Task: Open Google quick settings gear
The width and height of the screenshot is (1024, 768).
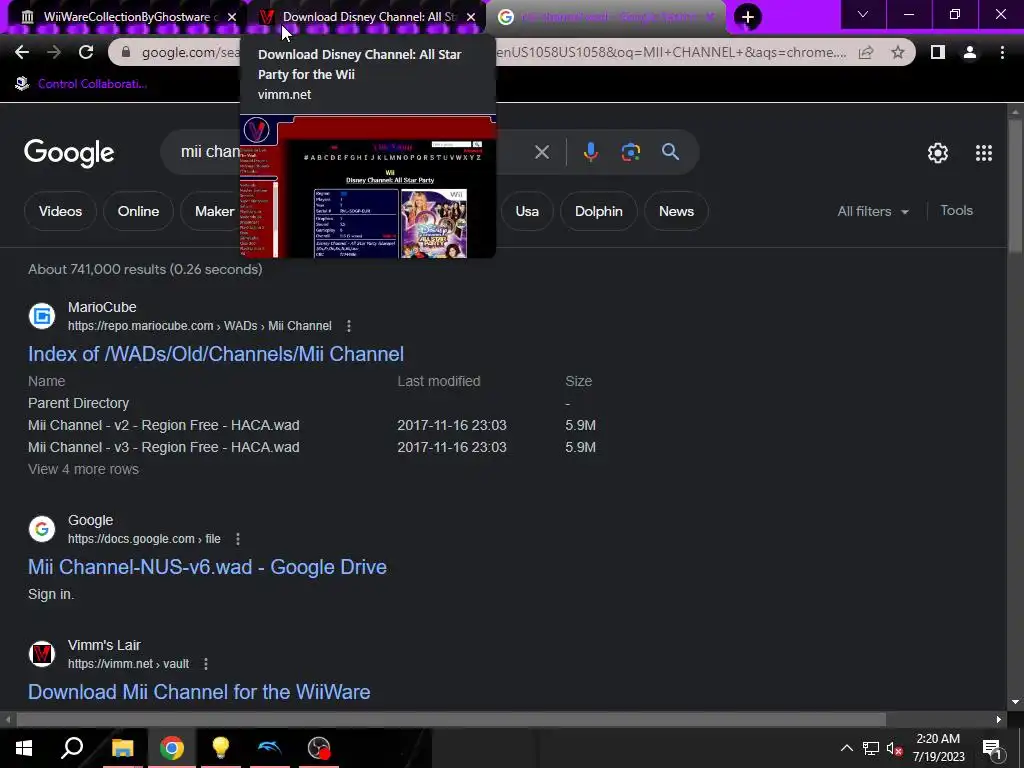Action: [938, 153]
